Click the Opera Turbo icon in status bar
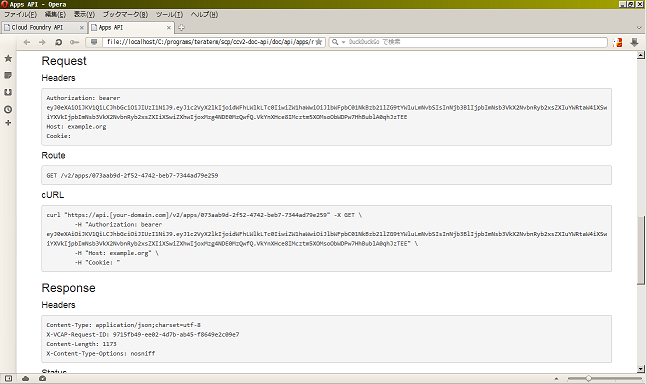The height and width of the screenshot is (384, 647). [43, 378]
